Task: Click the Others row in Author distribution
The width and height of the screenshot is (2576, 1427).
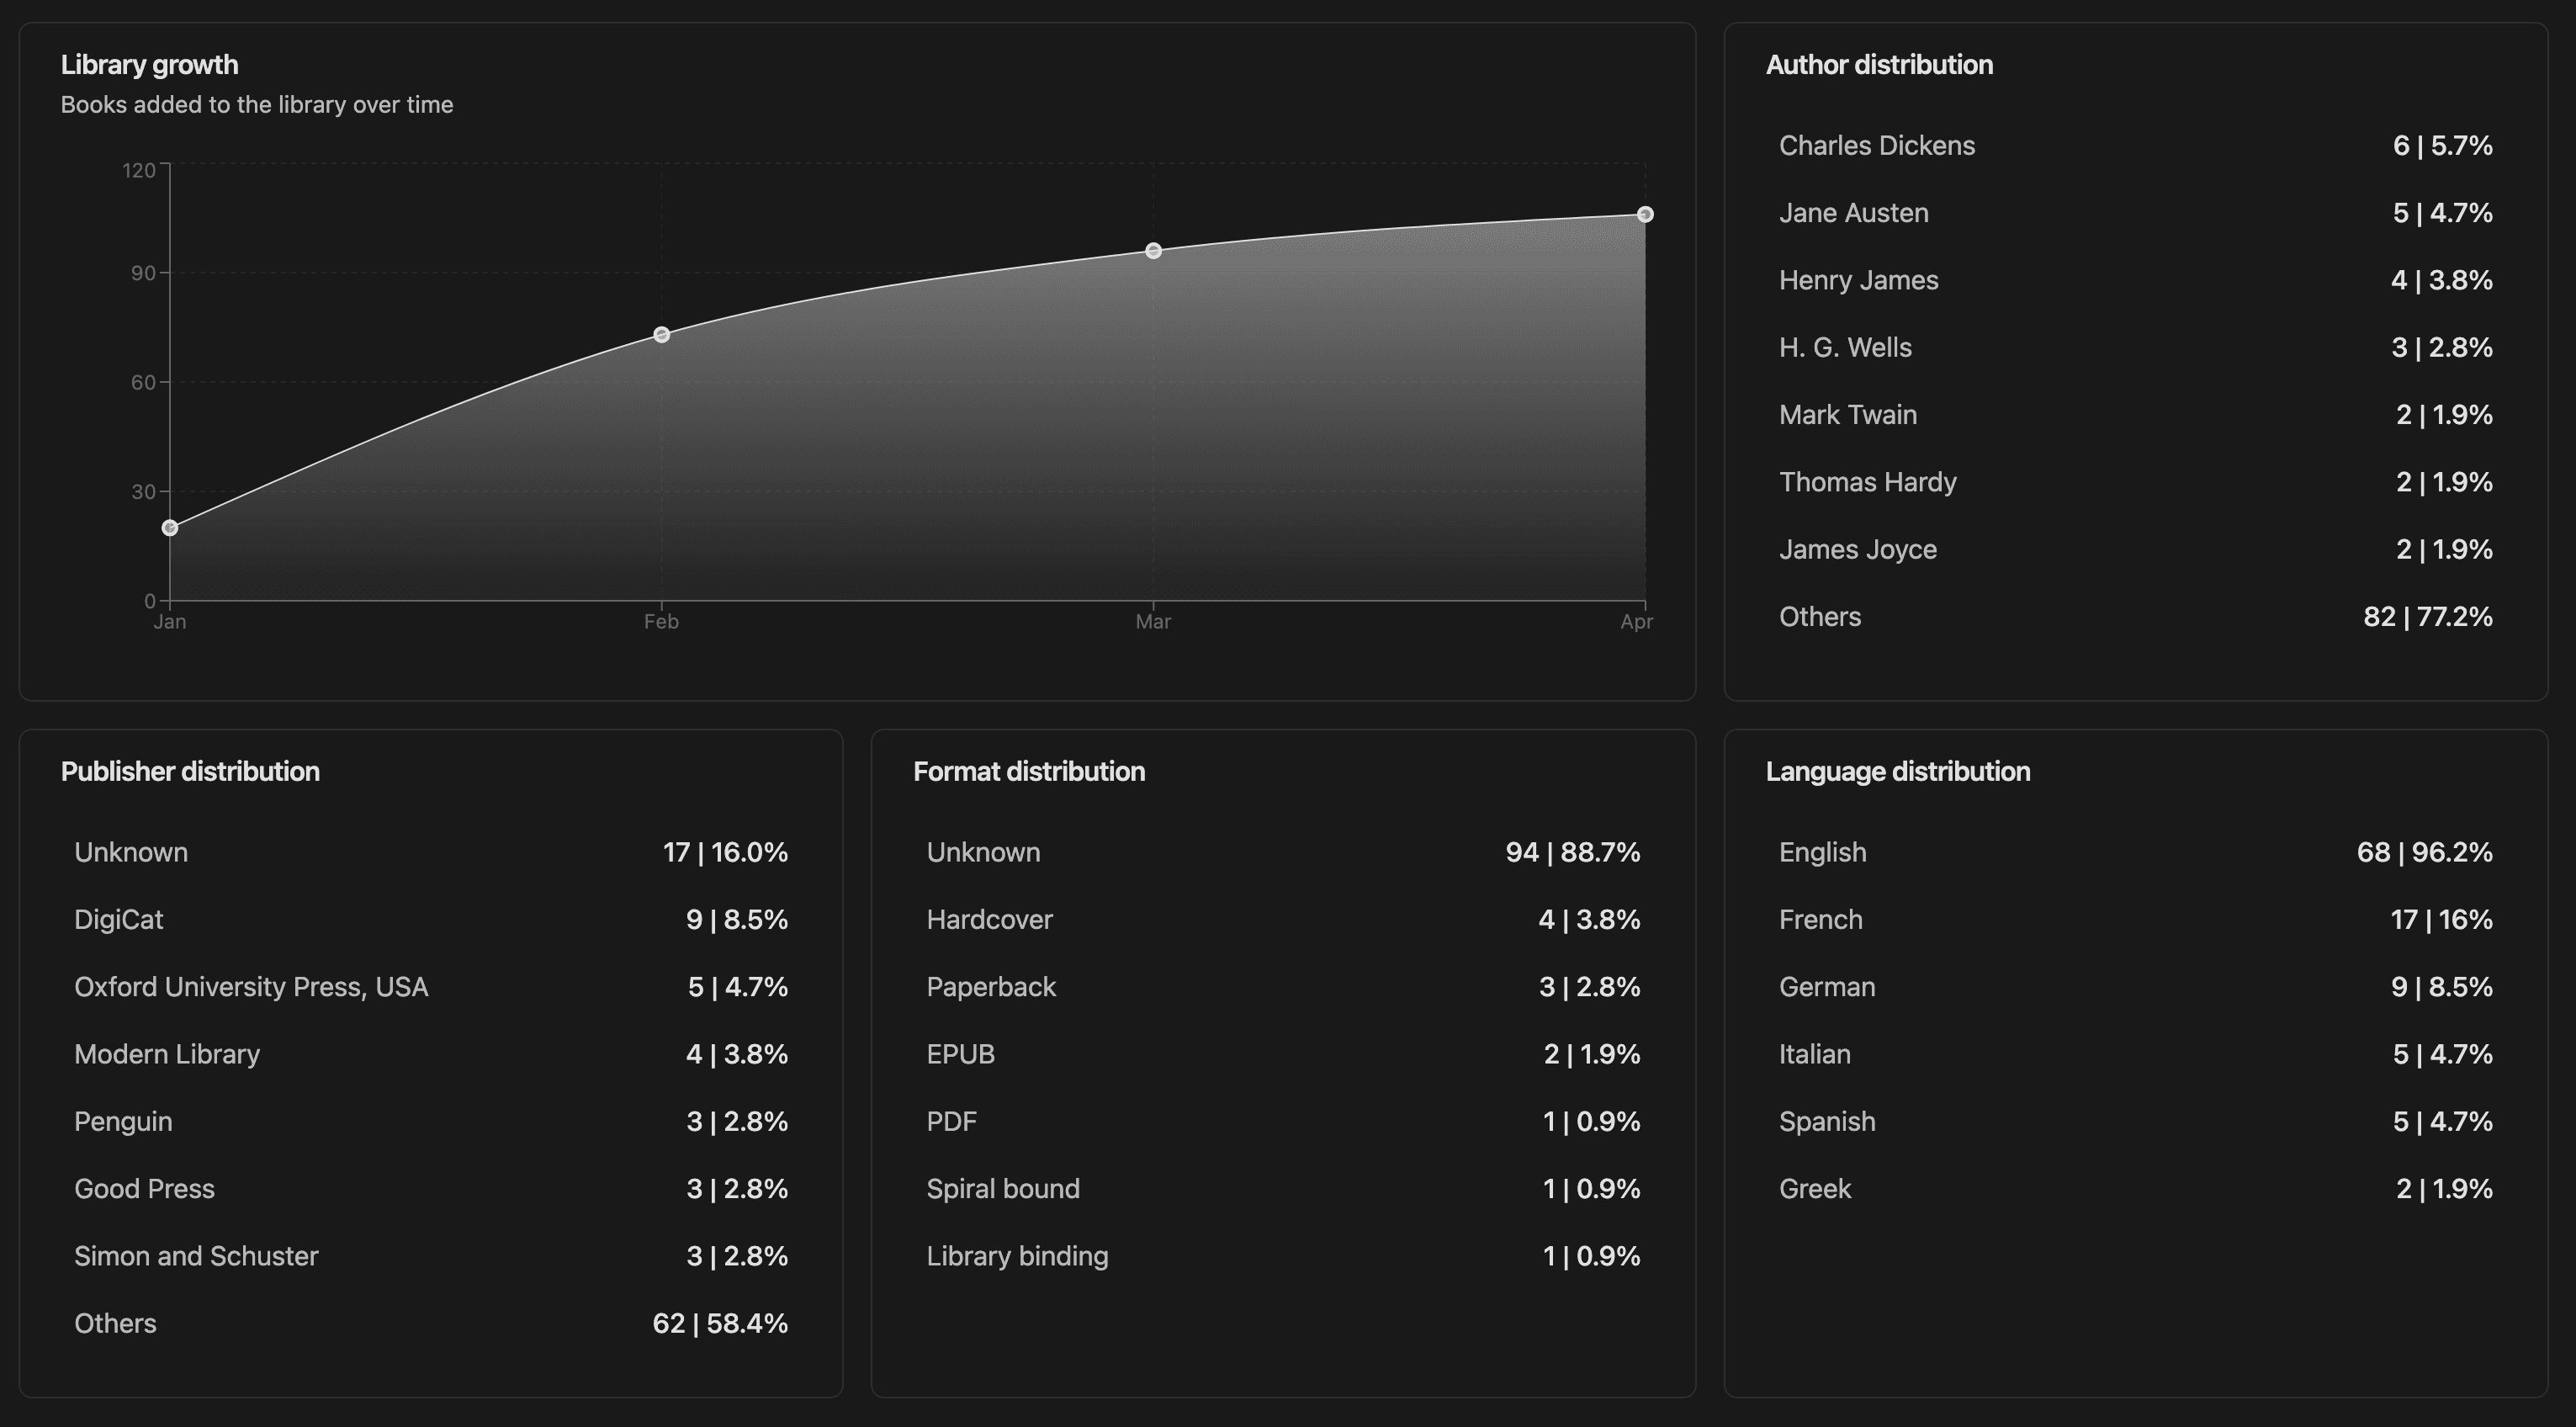Action: (1819, 616)
